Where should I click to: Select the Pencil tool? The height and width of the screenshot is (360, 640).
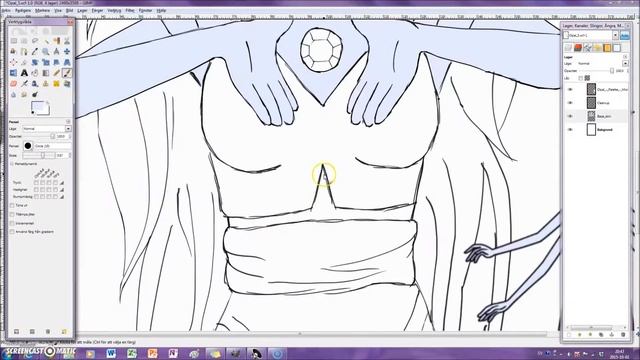(x=56, y=73)
